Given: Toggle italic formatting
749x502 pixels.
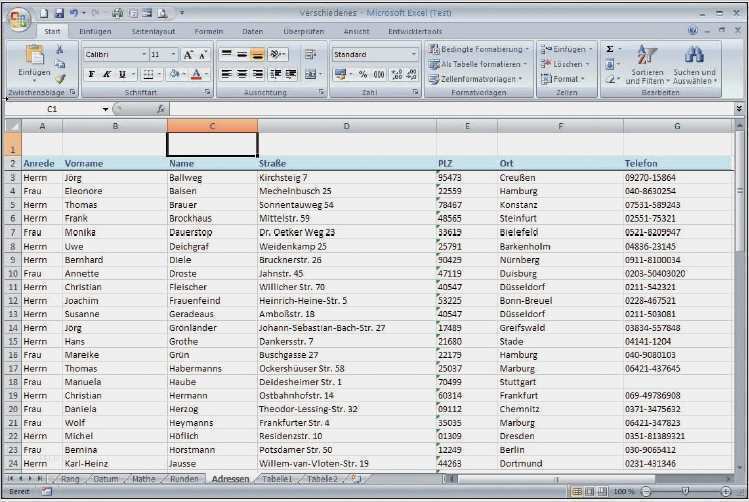Looking at the screenshot, I should 107,74.
